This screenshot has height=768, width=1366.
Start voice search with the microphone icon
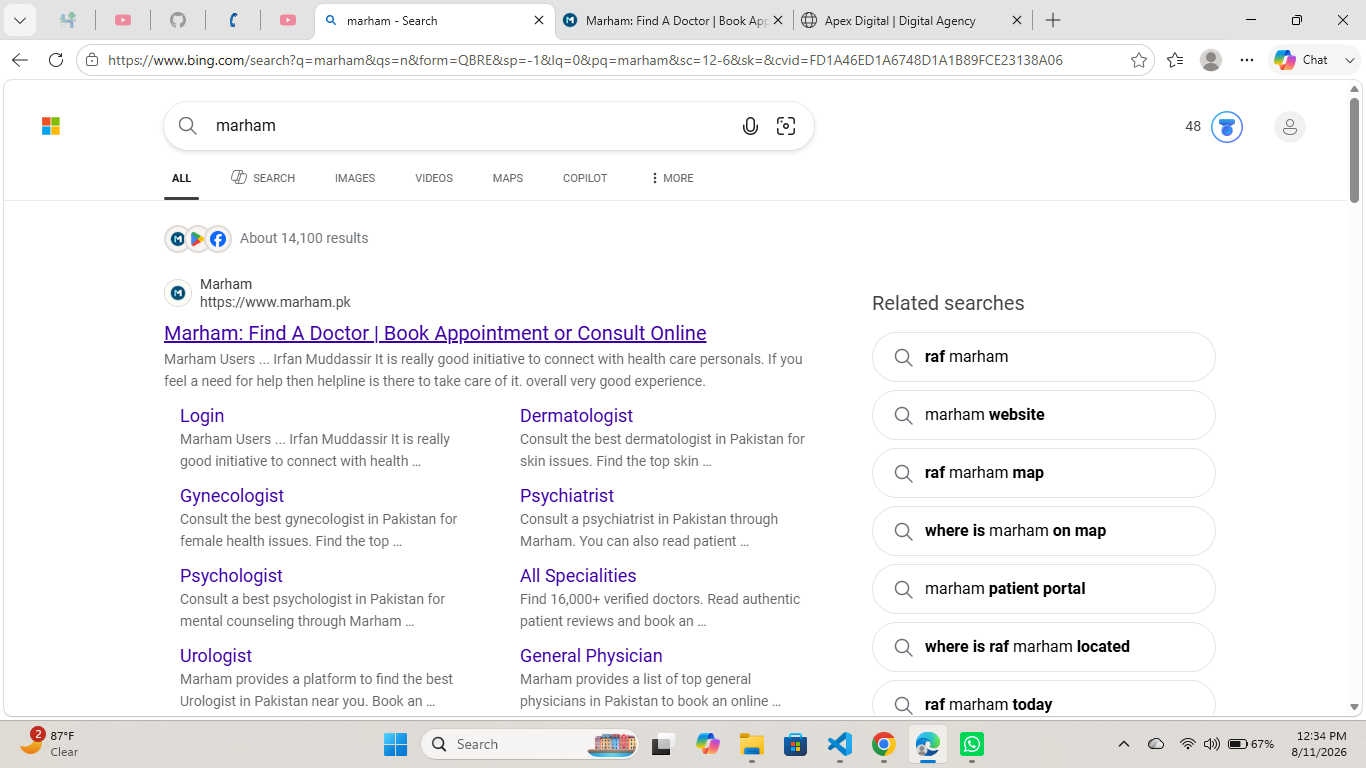(x=750, y=126)
